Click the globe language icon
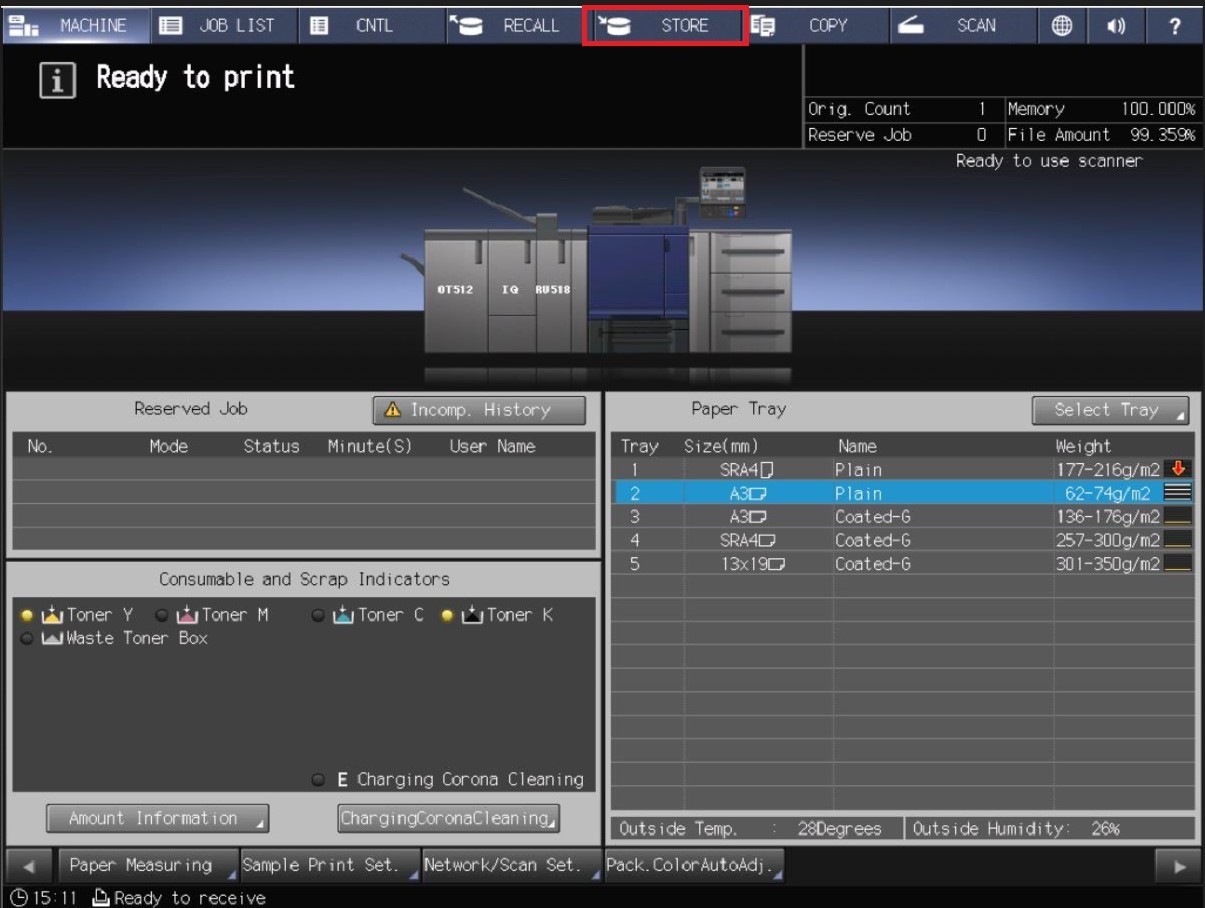The image size is (1205, 908). point(1062,27)
